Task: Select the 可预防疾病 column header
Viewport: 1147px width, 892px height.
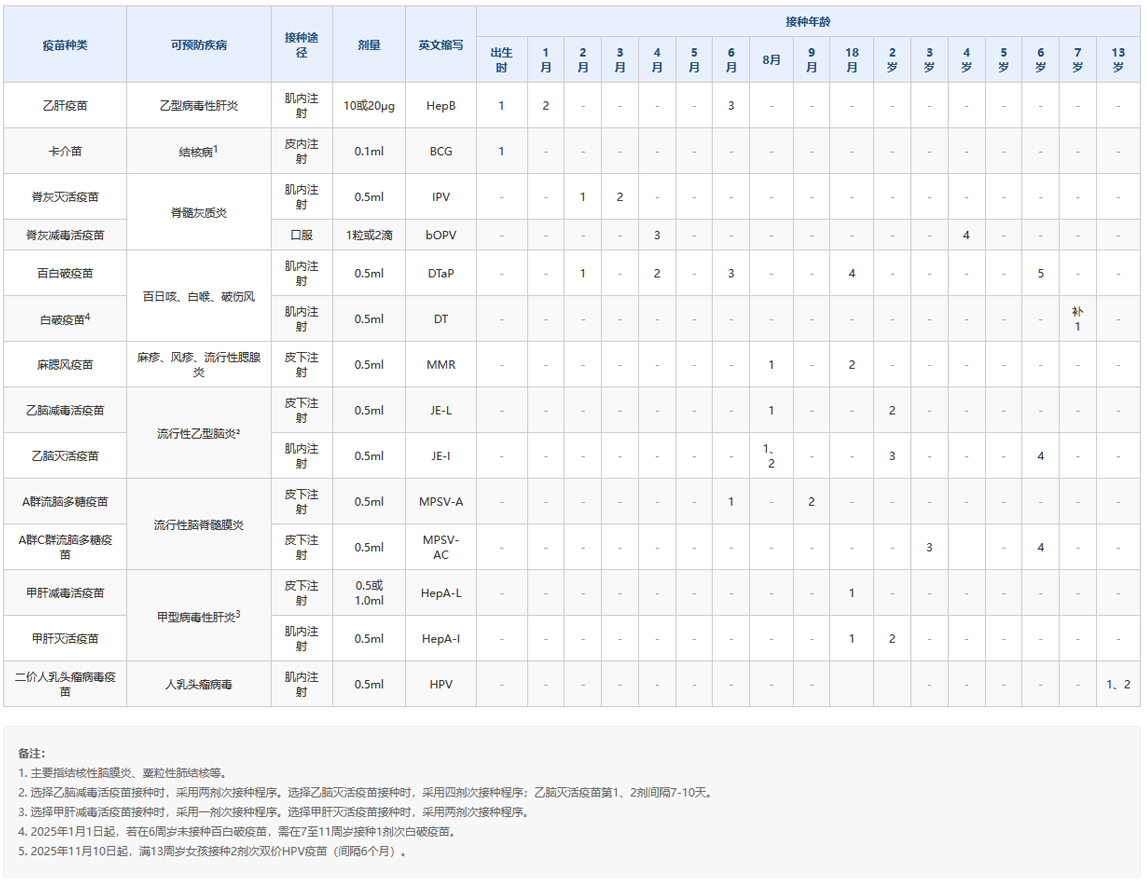Action: [199, 45]
